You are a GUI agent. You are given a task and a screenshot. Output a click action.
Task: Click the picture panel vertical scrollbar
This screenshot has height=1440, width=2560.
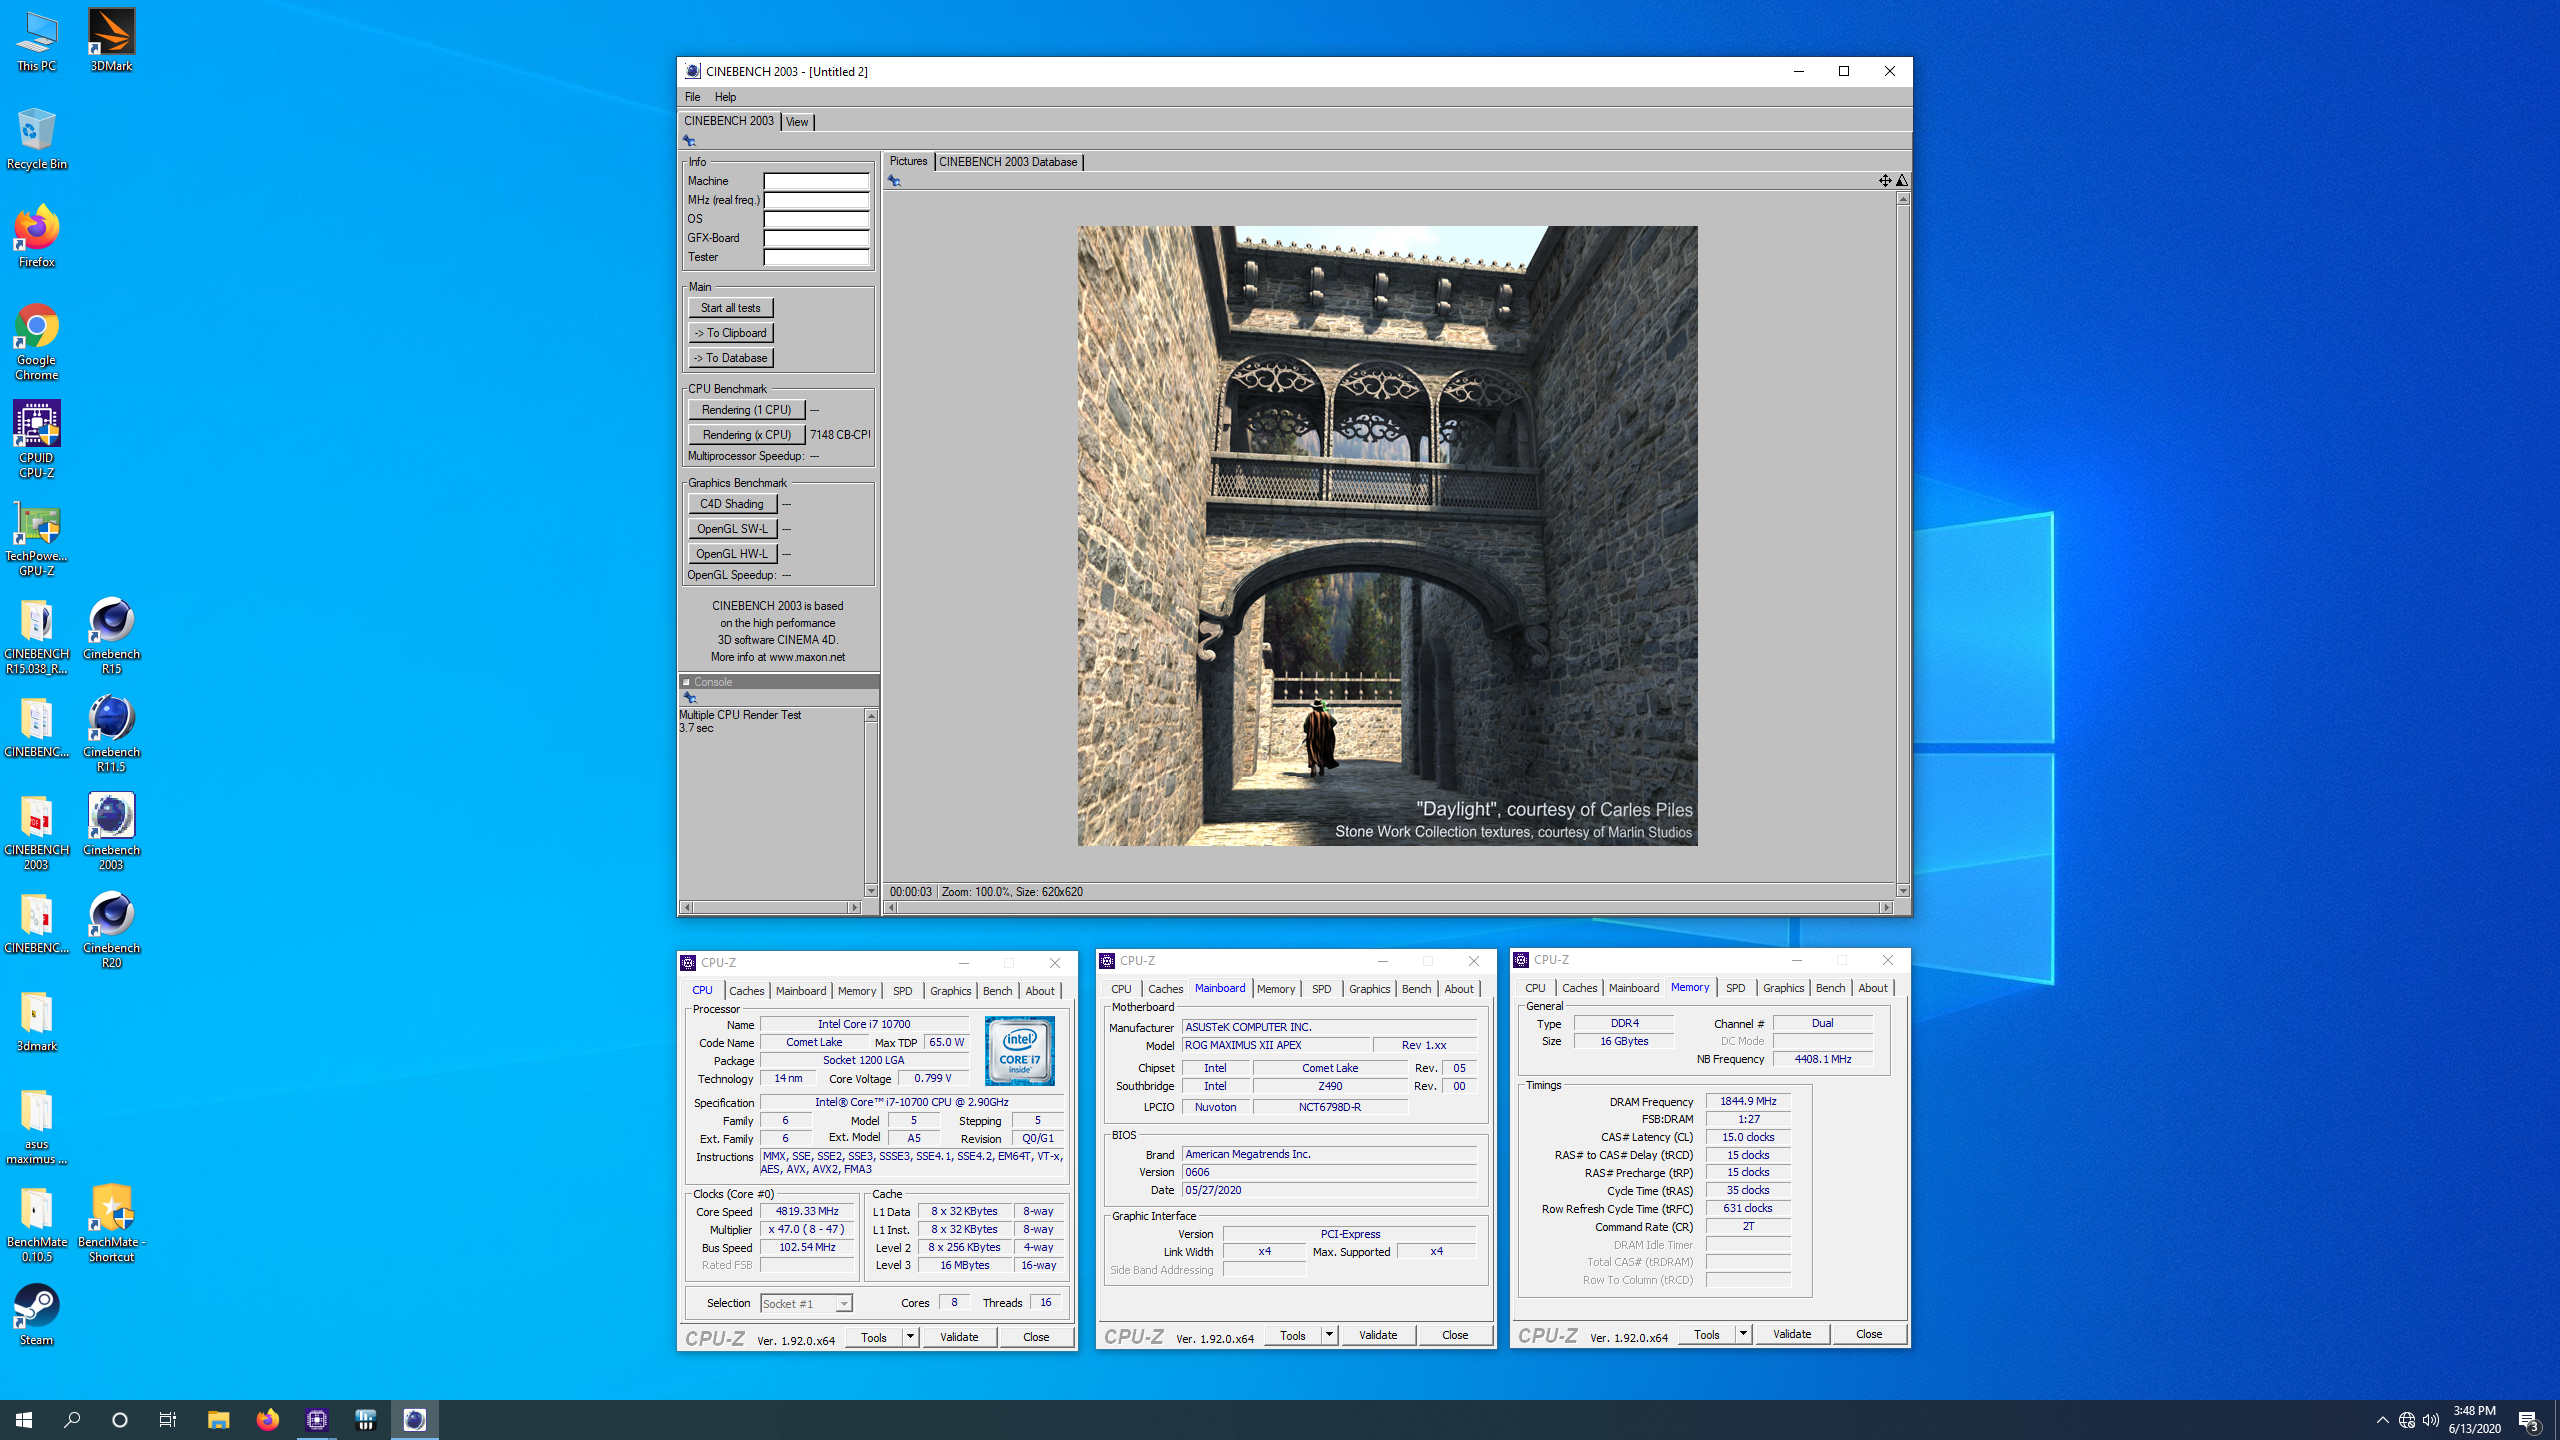click(x=1902, y=545)
